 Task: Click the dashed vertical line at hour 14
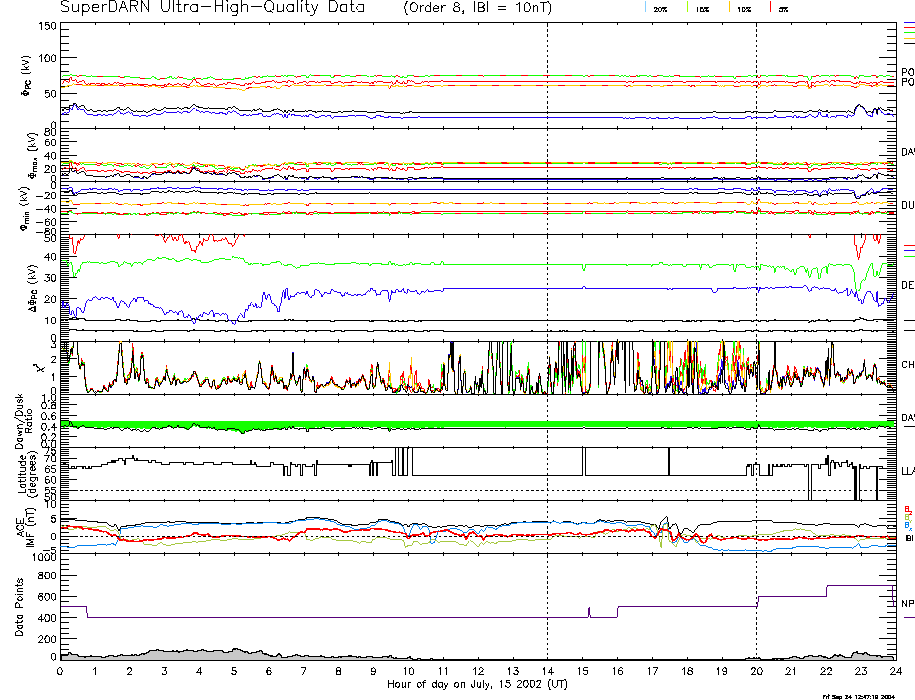547,300
